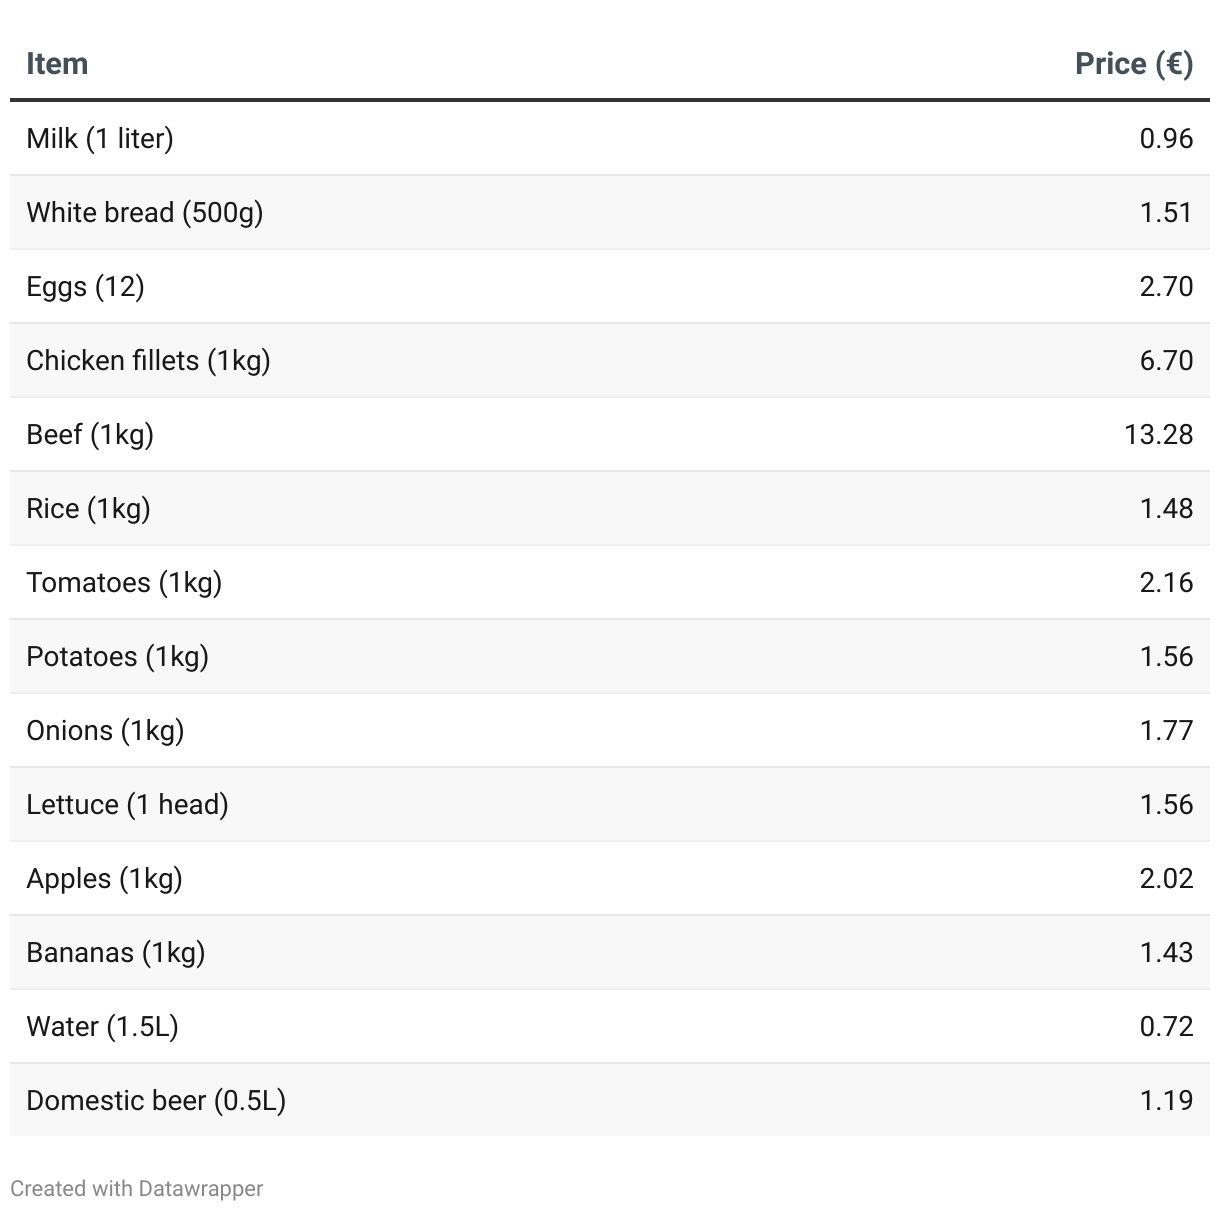This screenshot has width=1220, height=1212.
Task: Select the Apples (1kg) row label
Action: click(x=104, y=878)
